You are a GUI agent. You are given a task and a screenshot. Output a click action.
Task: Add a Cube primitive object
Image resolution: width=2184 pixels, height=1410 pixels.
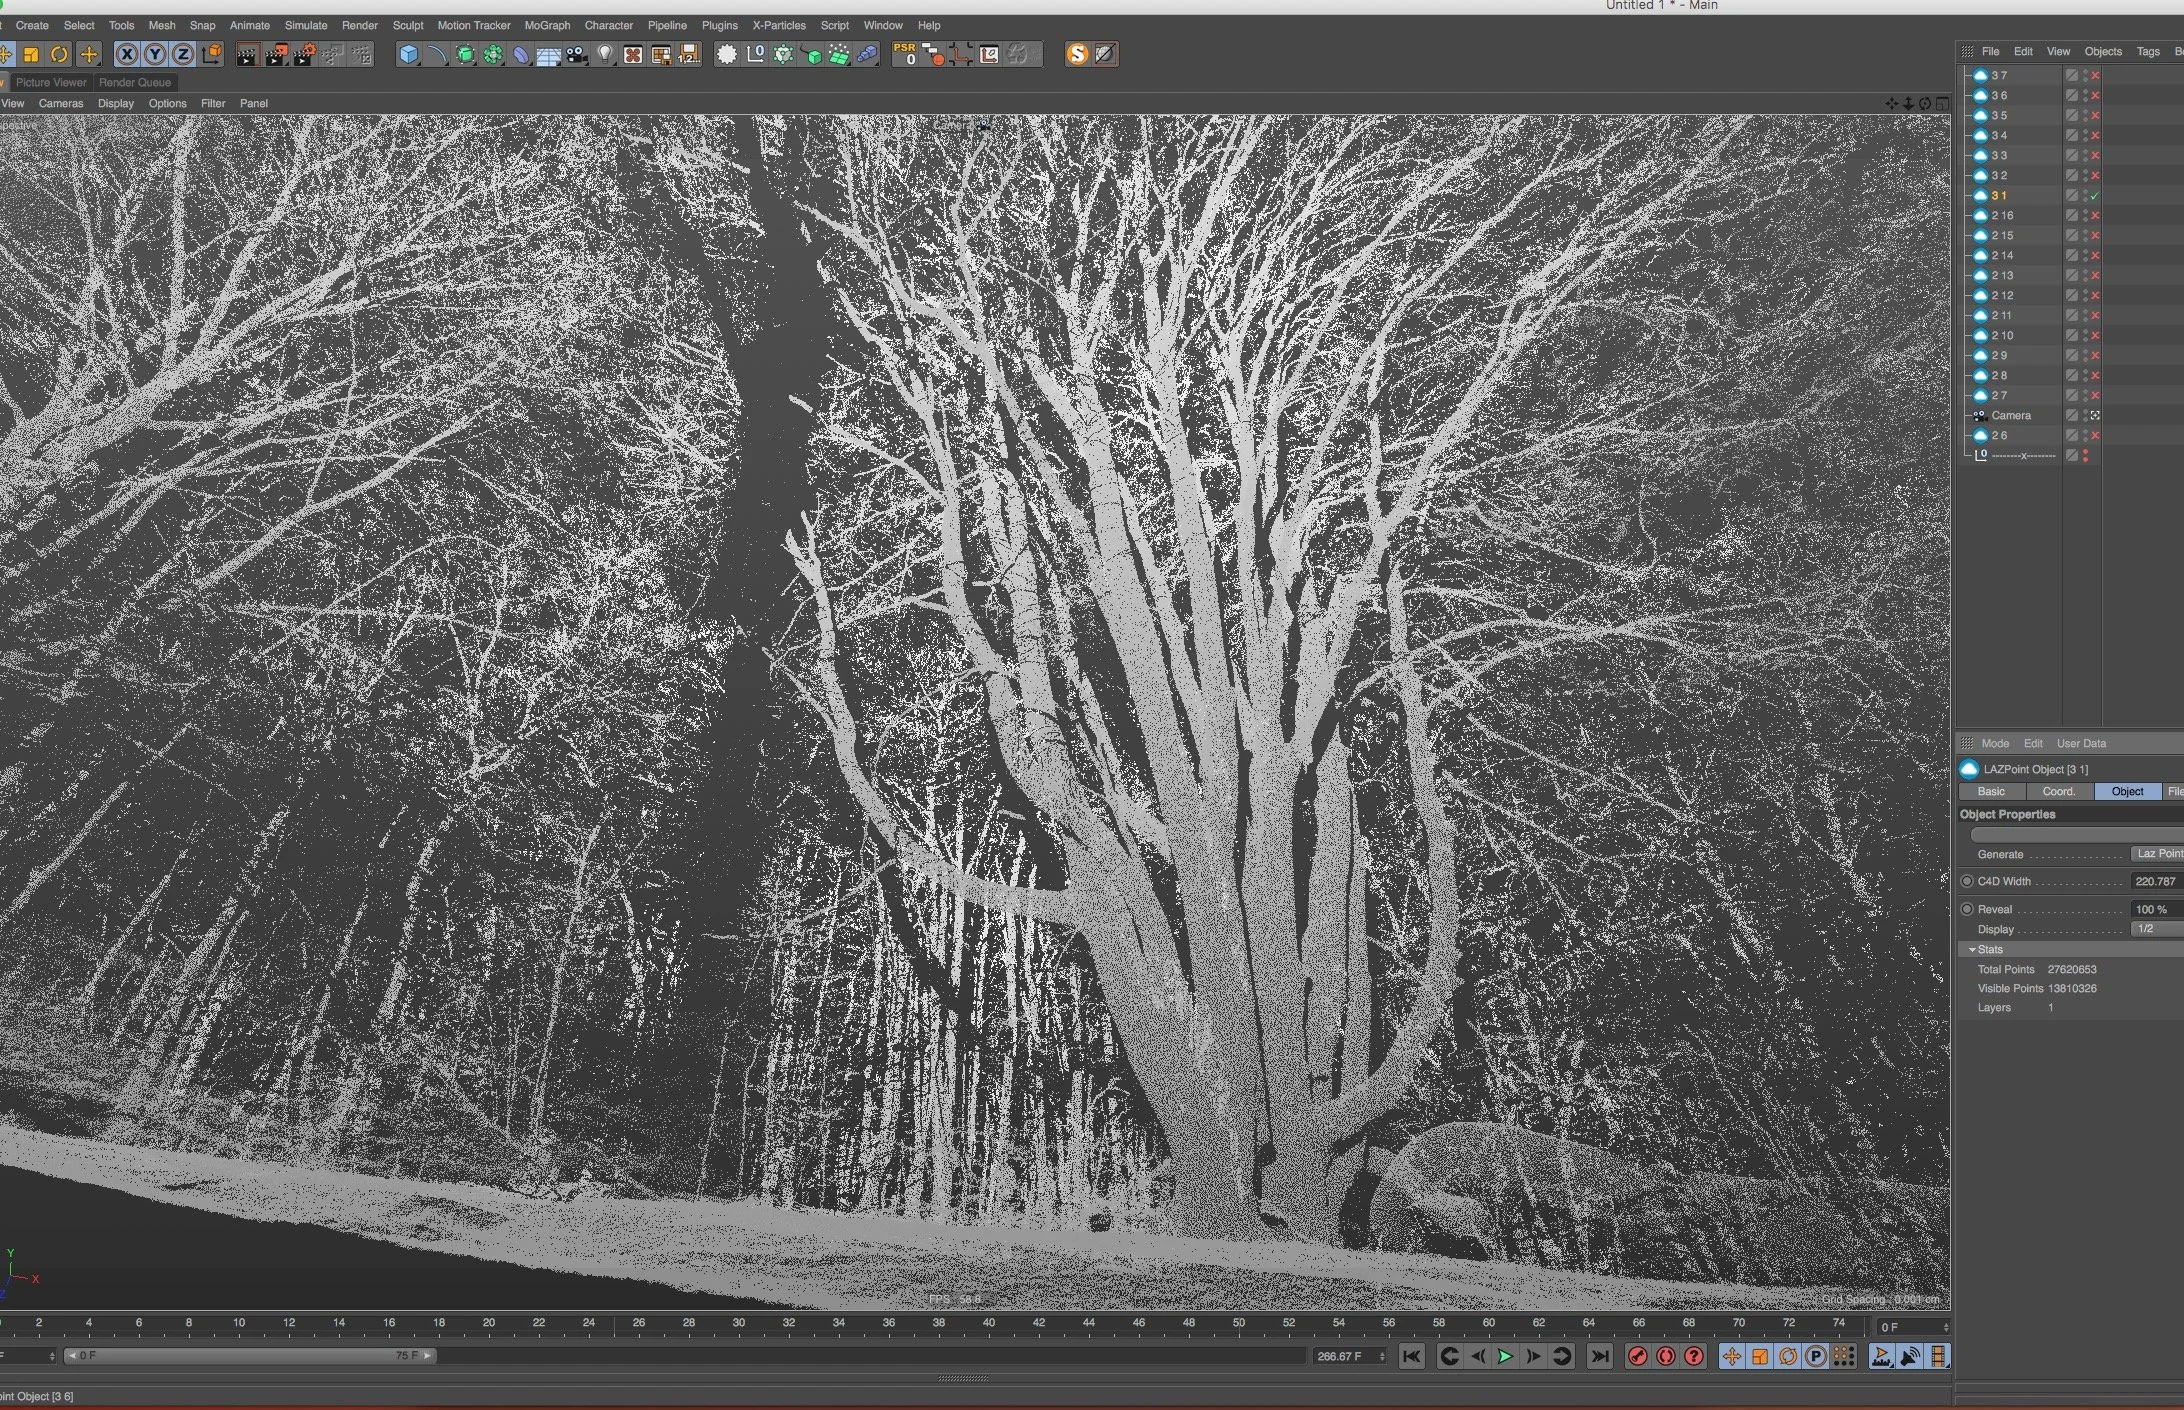pos(408,55)
